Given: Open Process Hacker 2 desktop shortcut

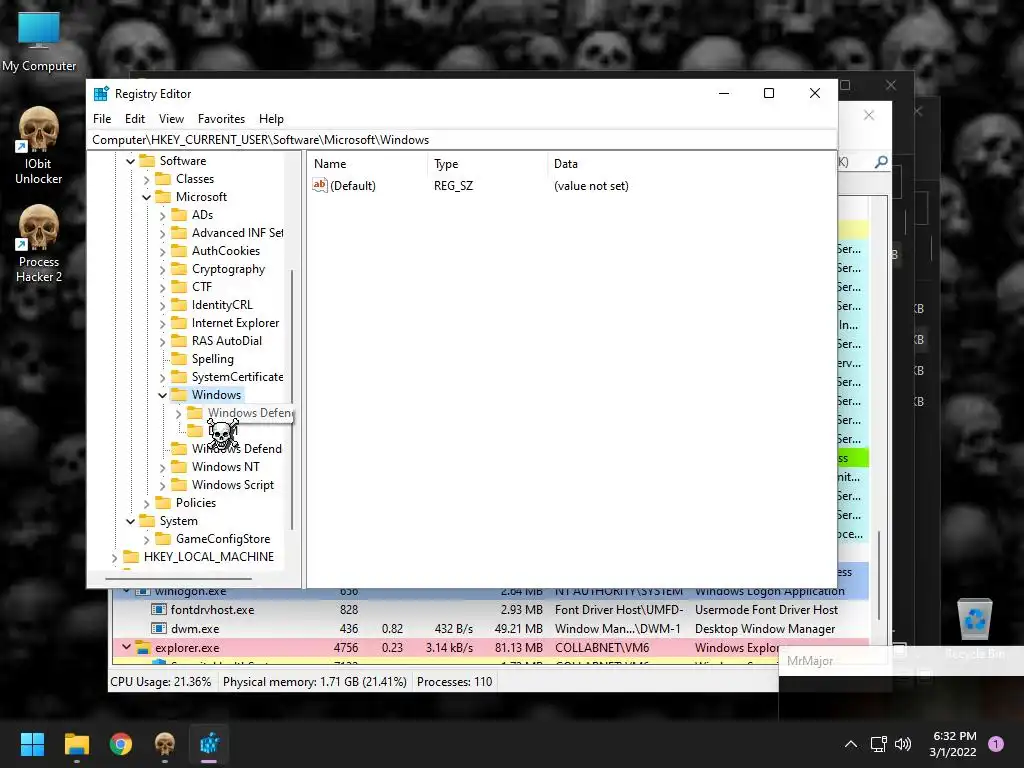Looking at the screenshot, I should click(x=39, y=243).
